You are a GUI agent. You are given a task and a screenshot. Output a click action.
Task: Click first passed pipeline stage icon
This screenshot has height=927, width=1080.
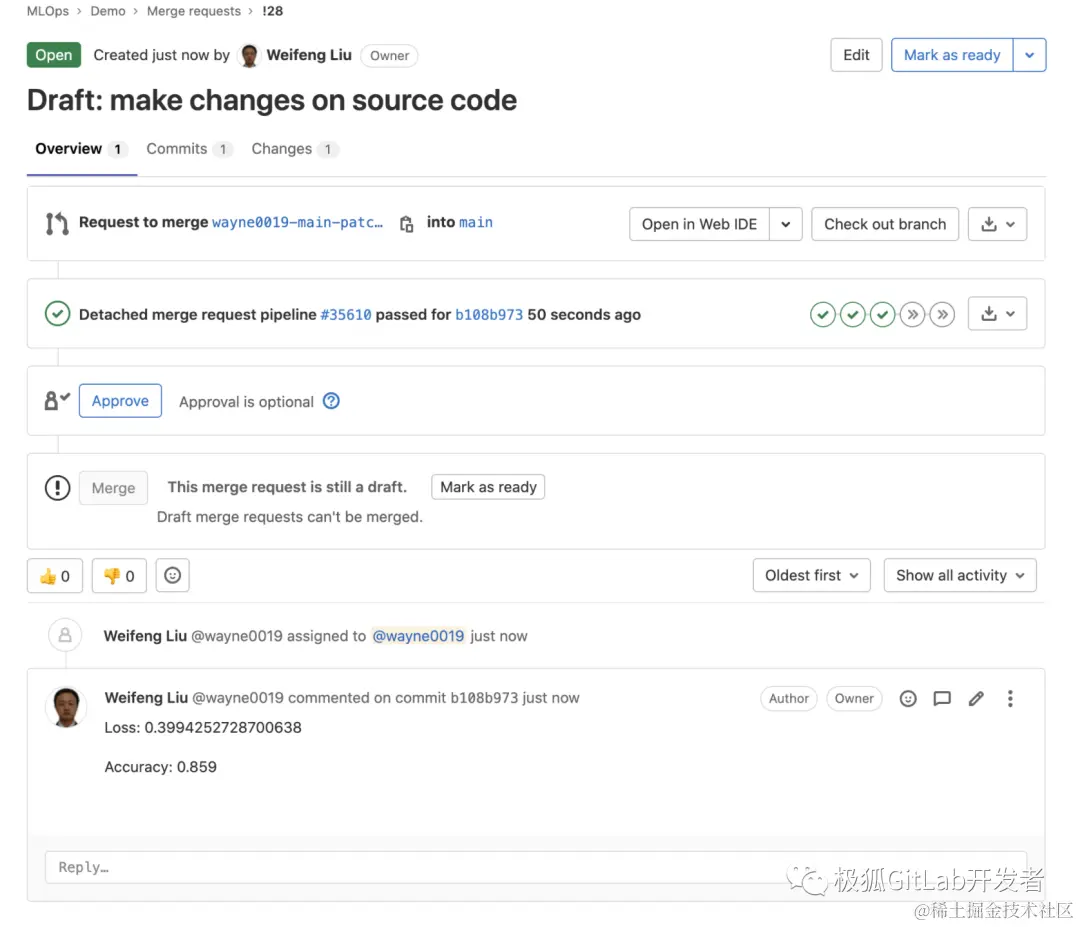(822, 315)
